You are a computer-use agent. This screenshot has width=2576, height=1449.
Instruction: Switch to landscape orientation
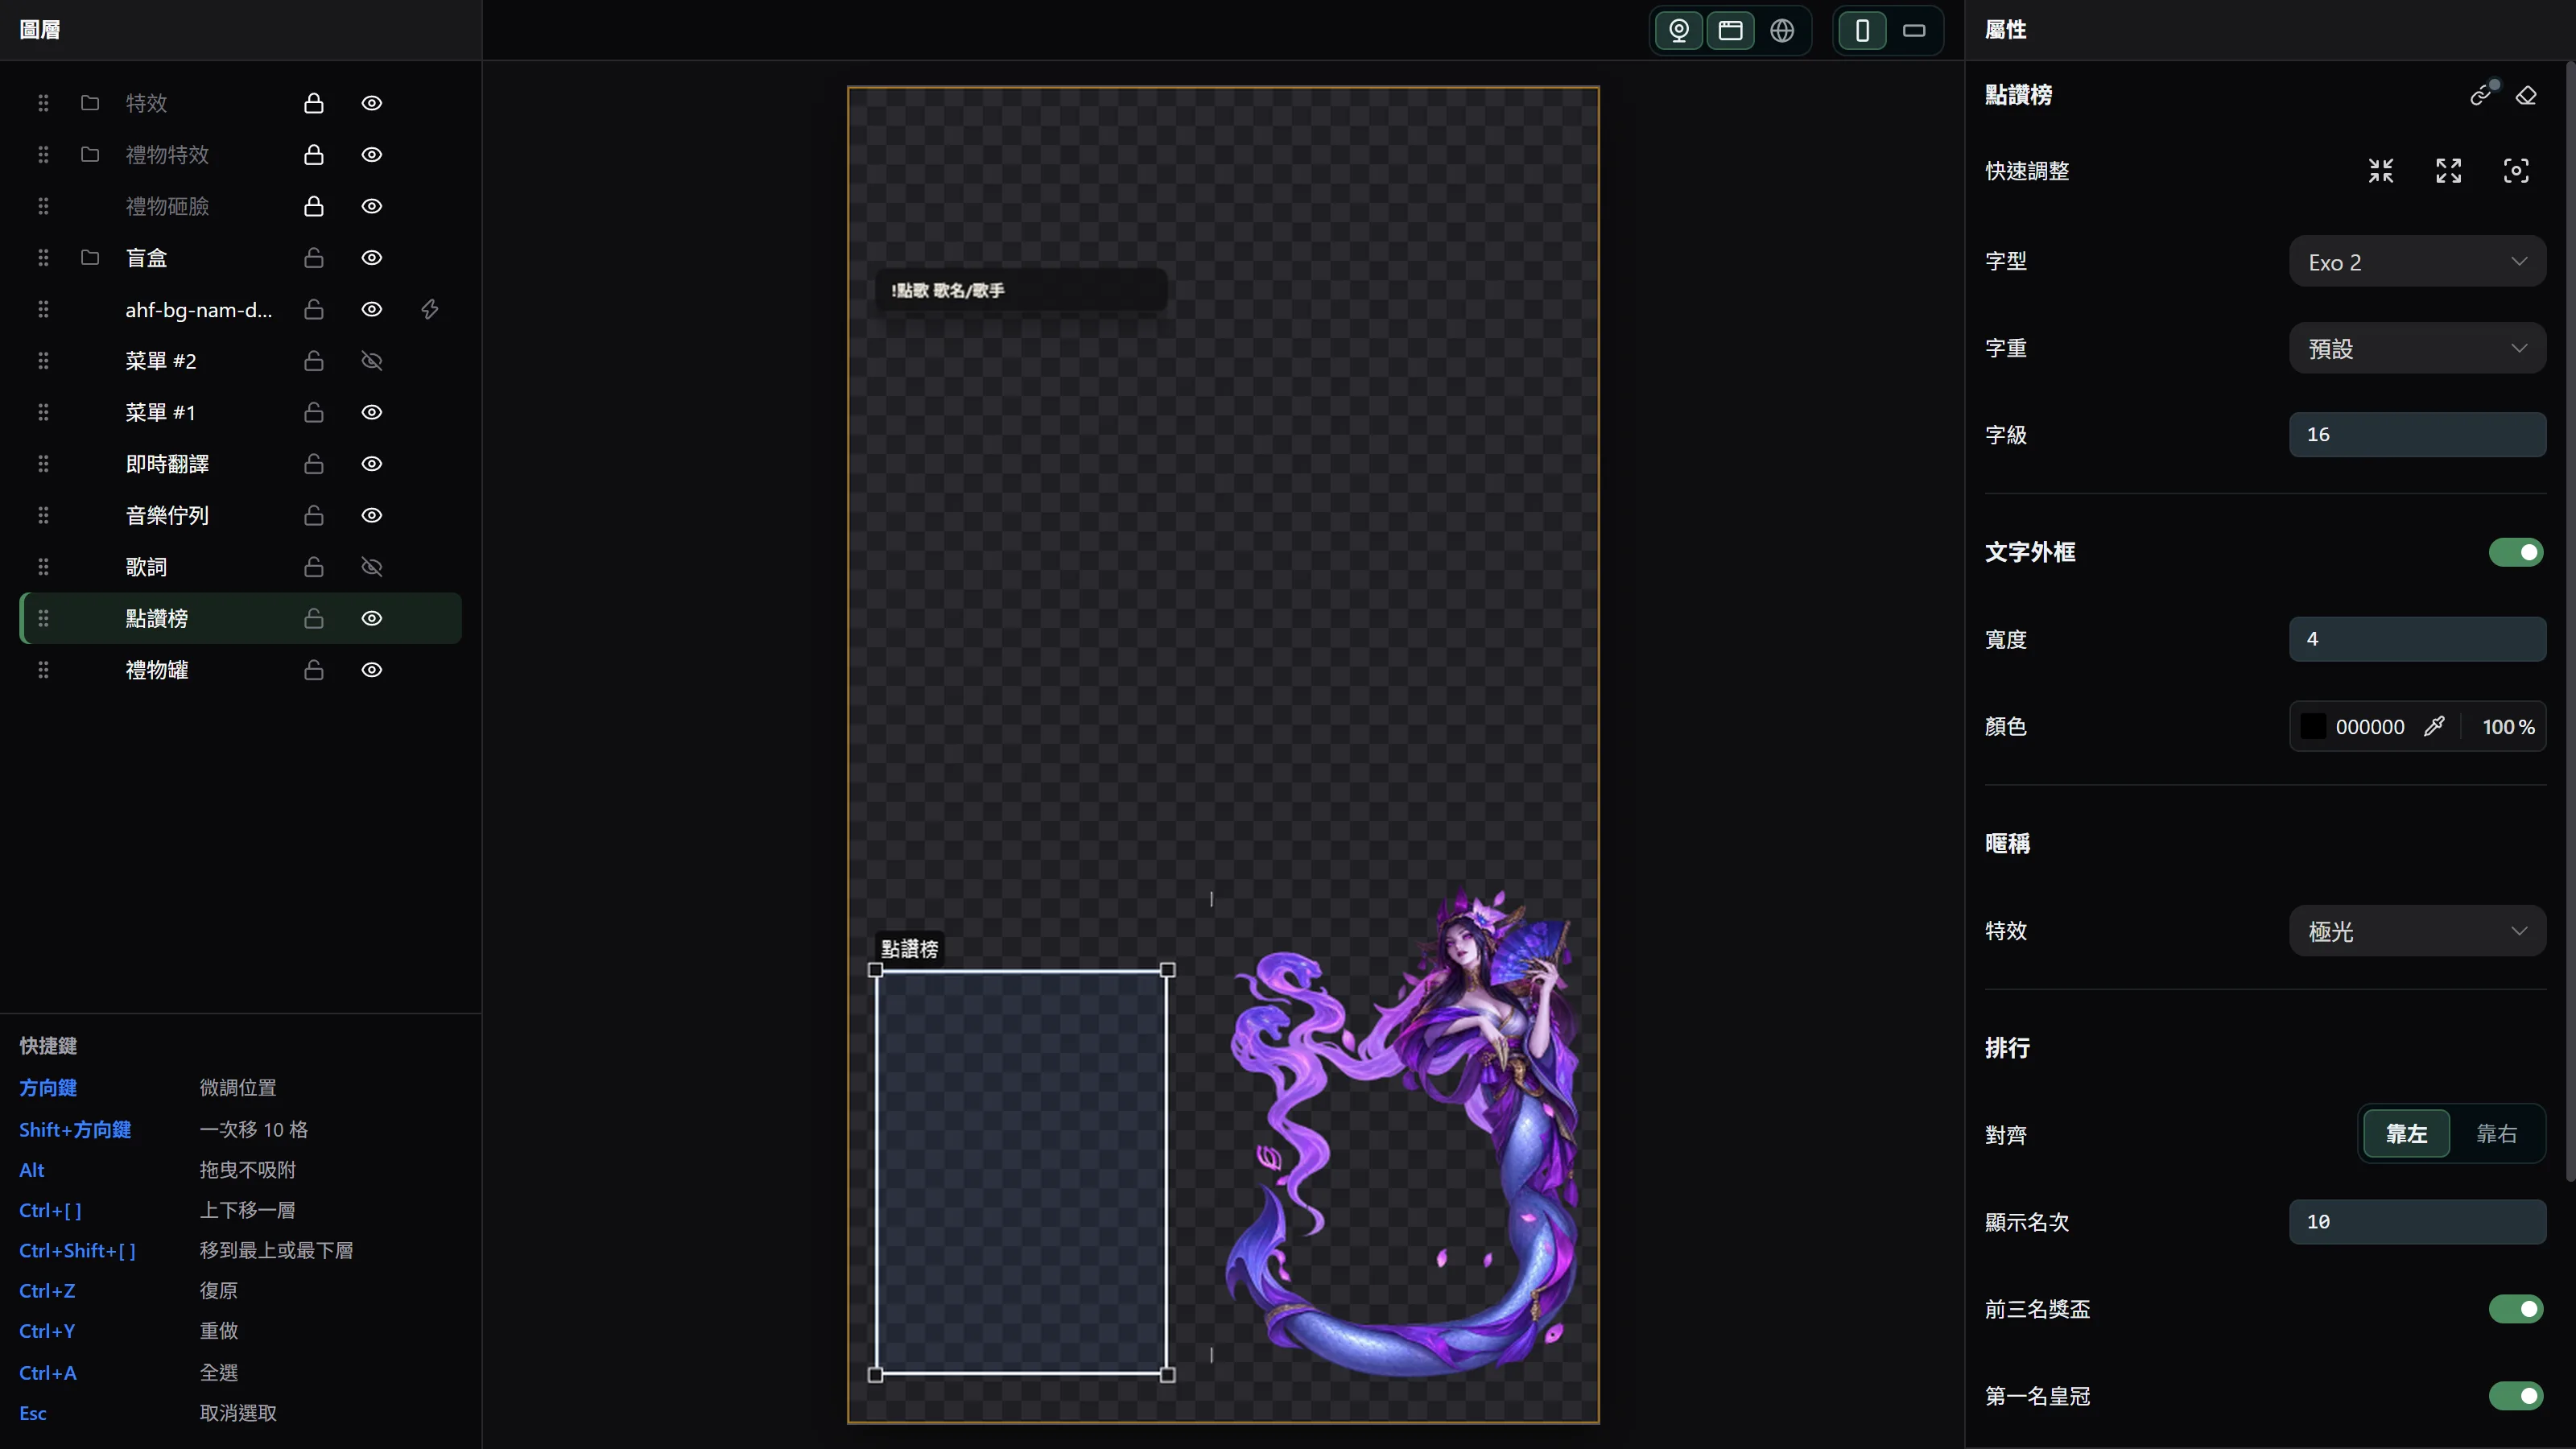[1914, 30]
